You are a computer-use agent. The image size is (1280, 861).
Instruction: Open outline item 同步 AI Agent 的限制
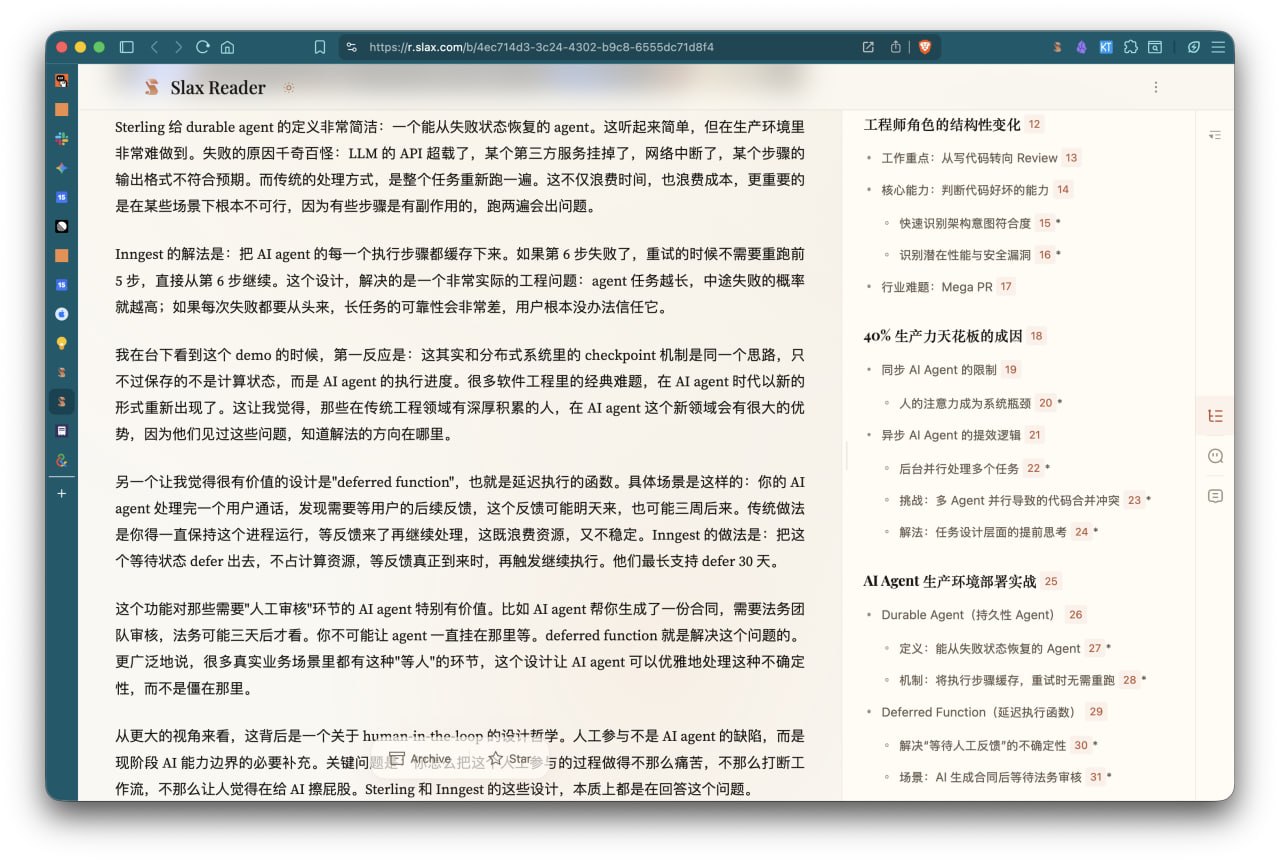(939, 370)
